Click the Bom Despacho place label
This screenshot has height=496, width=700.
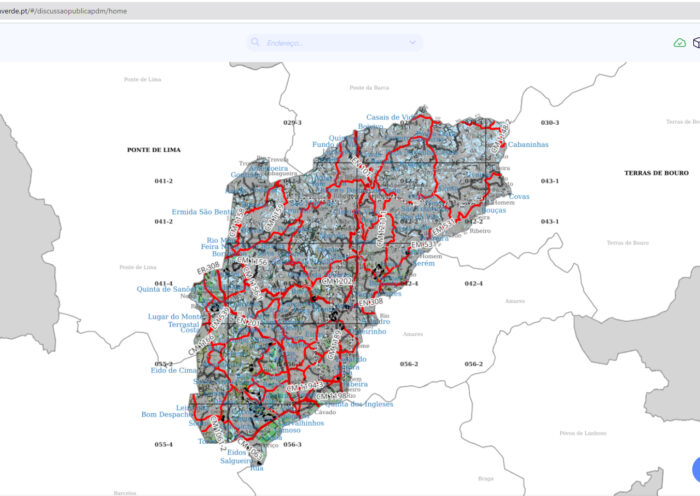[166, 414]
